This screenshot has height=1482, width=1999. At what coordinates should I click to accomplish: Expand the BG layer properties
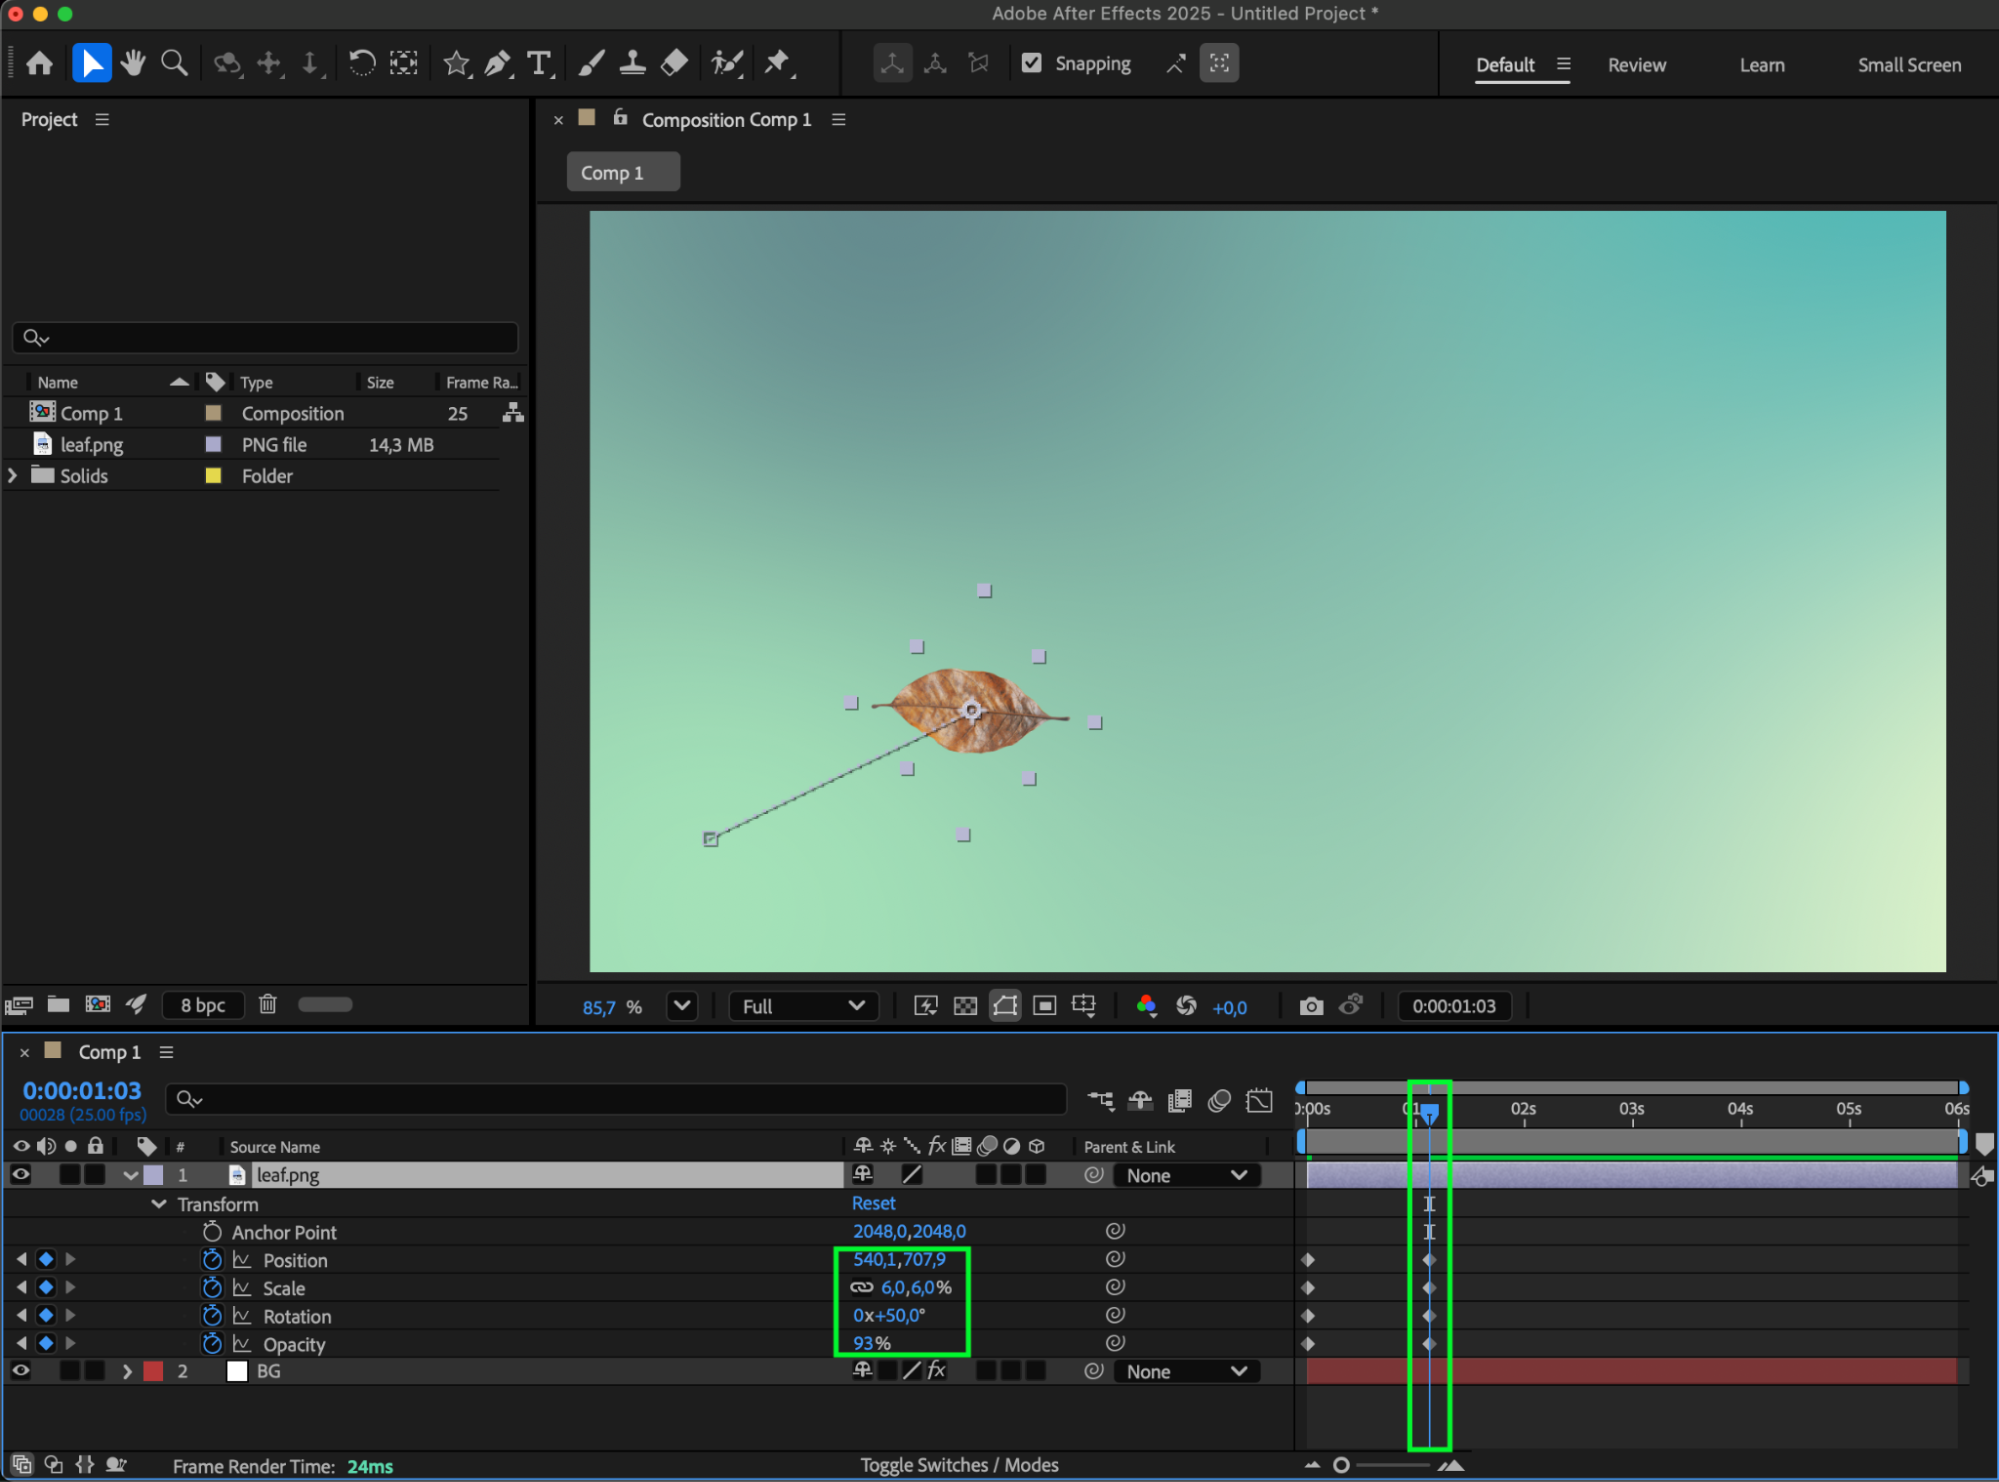pyautogui.click(x=127, y=1371)
